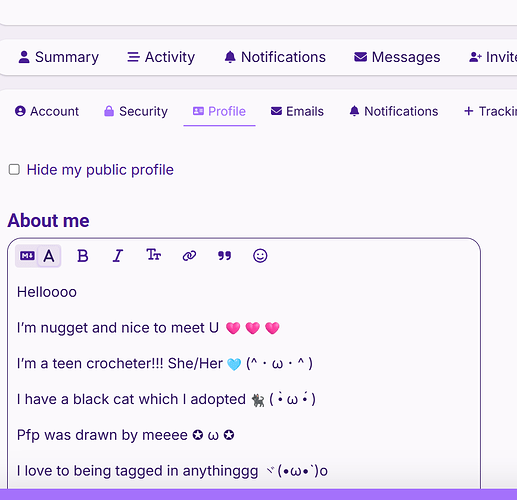This screenshot has height=500, width=517.
Task: Switch editor to rich text mode
Action: pos(49,256)
